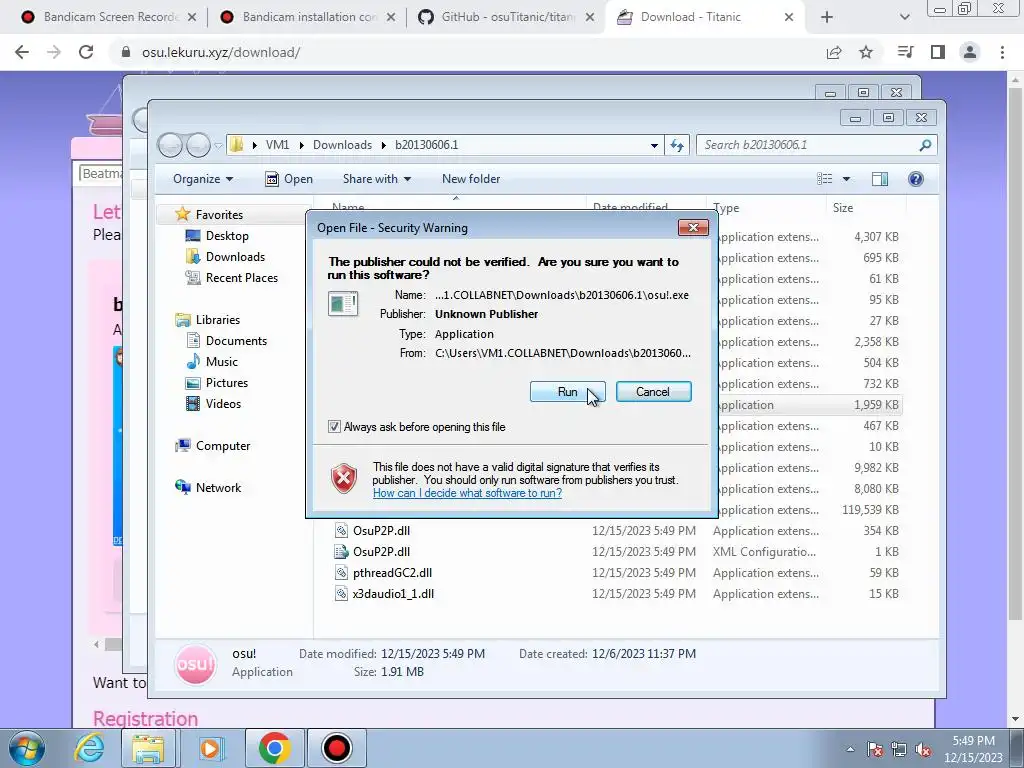1024x768 pixels.
Task: Open the Chrome profile icon
Action: coord(970,52)
